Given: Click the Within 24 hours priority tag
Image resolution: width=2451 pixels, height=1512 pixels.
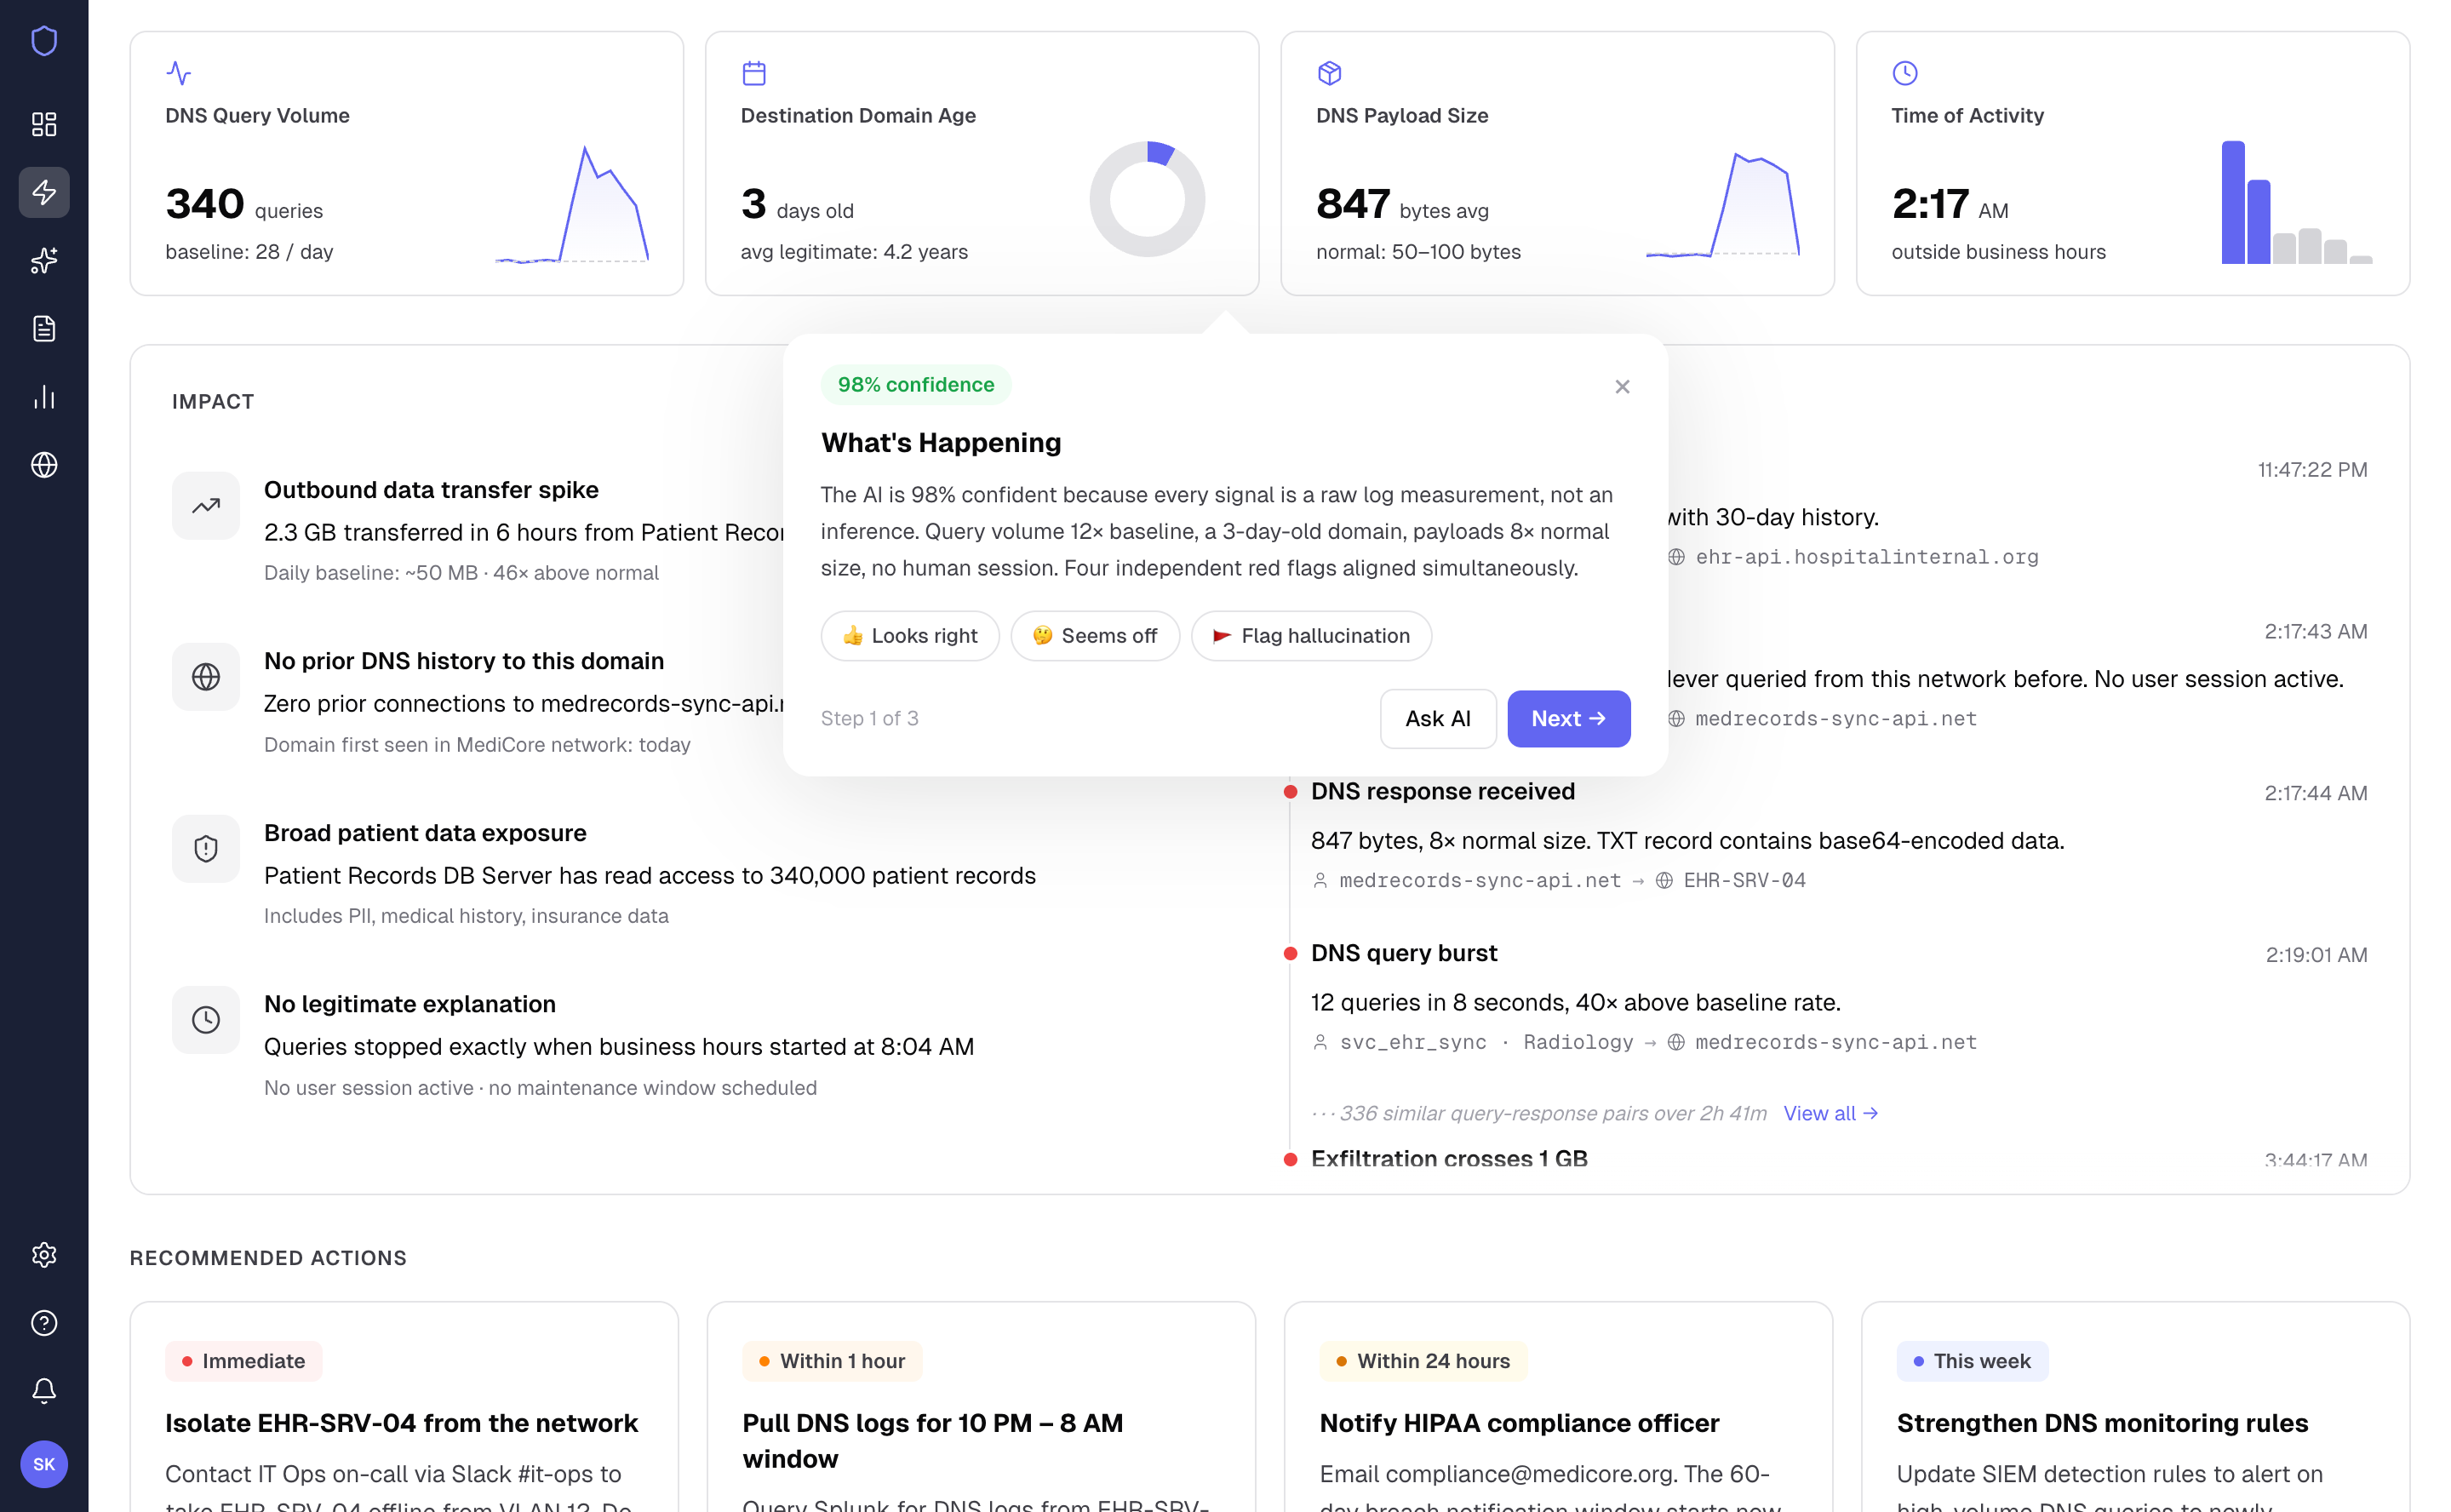Looking at the screenshot, I should click(x=1424, y=1361).
